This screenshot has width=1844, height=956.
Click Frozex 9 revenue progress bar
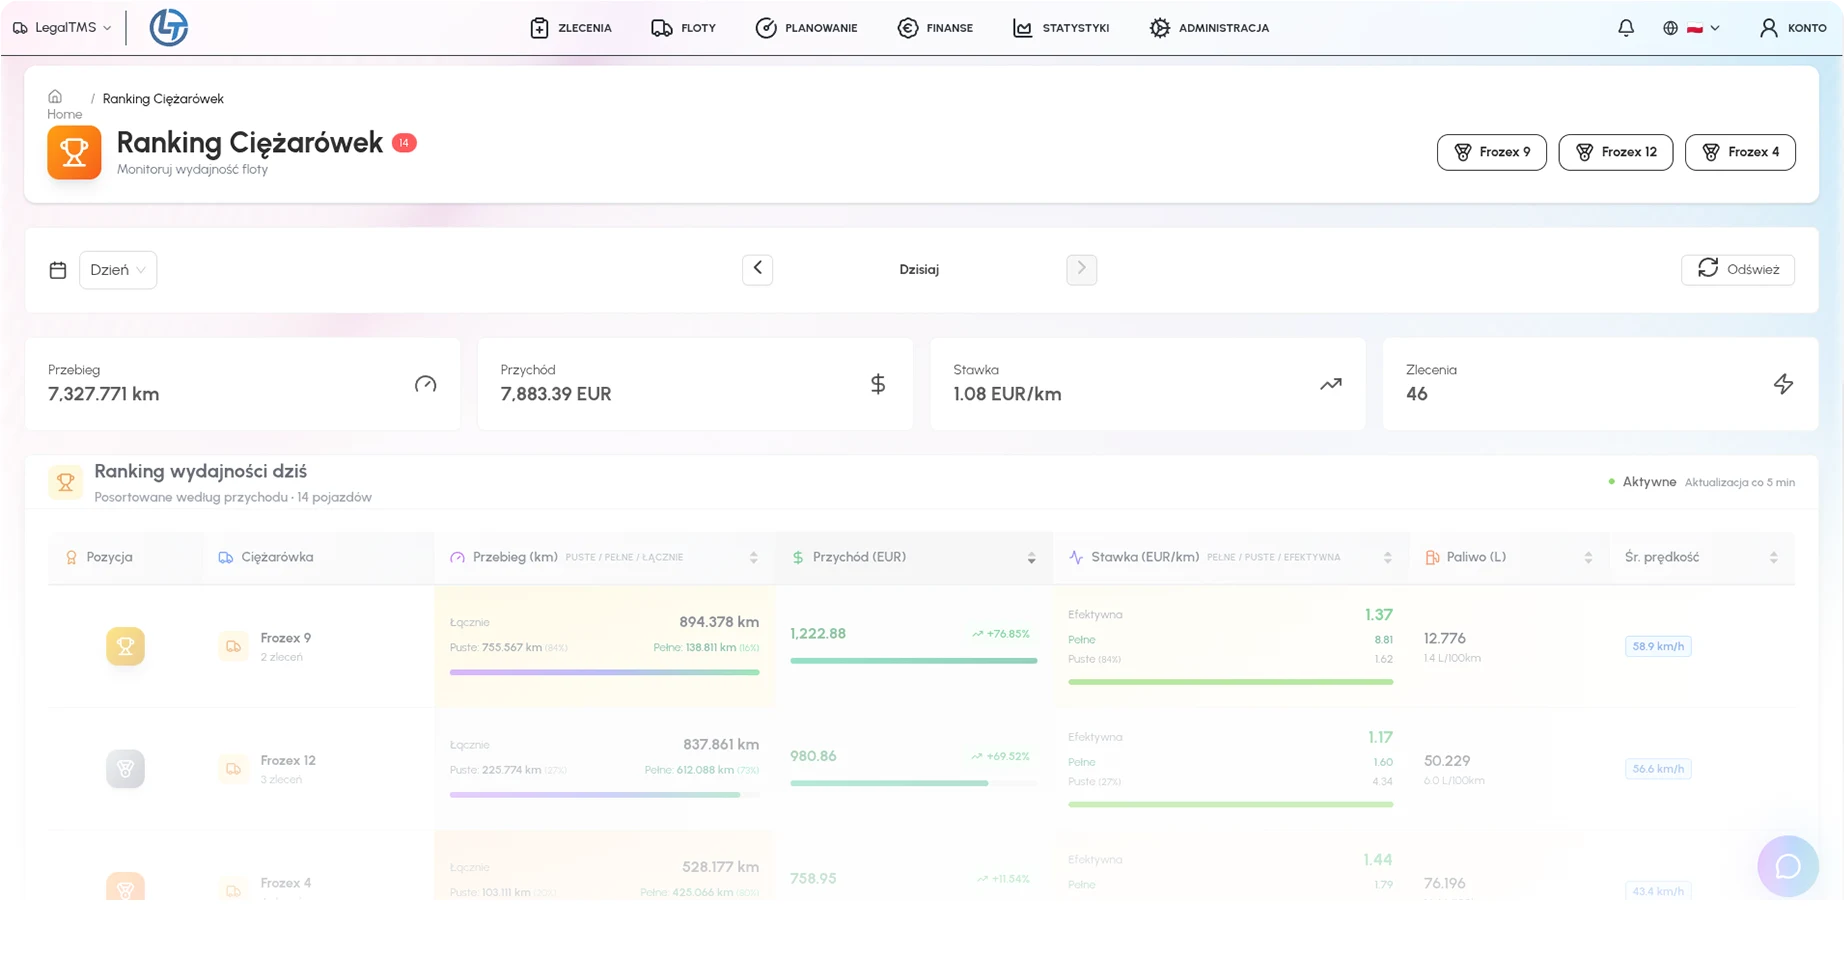tap(913, 661)
